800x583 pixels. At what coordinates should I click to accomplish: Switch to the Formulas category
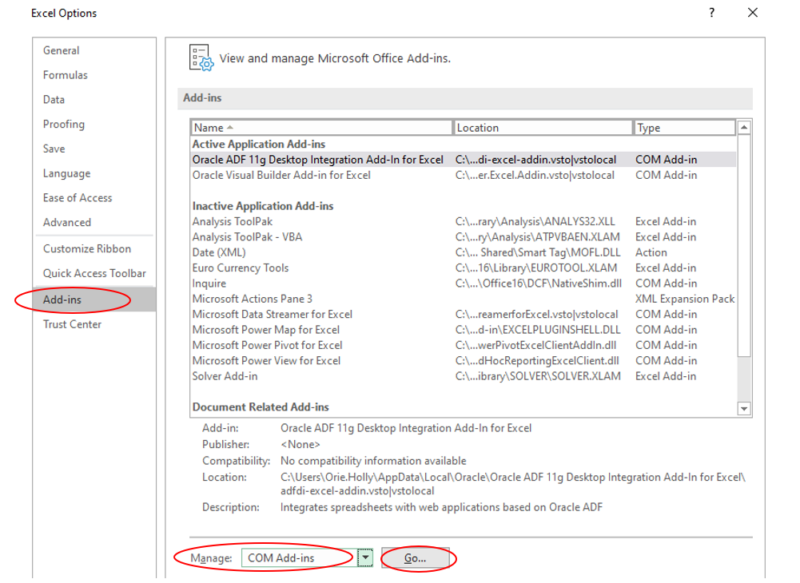[65, 75]
